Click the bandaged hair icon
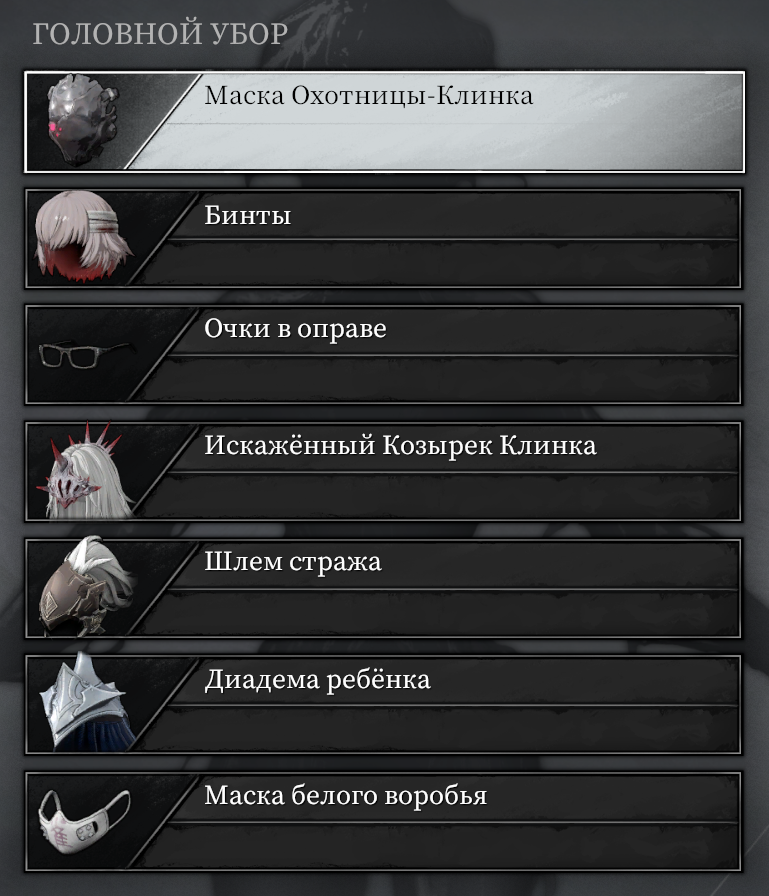Viewport: 769px width, 896px height. [84, 237]
